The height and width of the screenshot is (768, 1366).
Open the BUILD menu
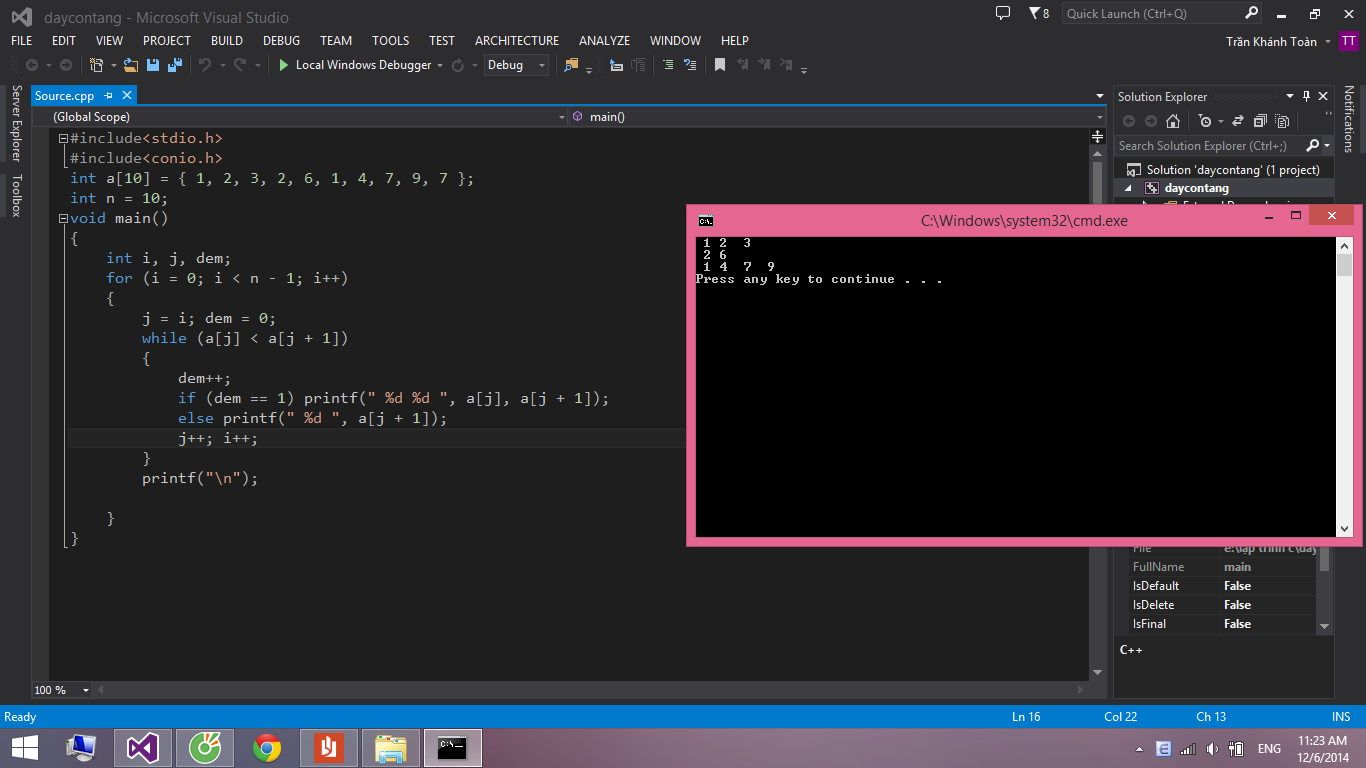pyautogui.click(x=227, y=41)
